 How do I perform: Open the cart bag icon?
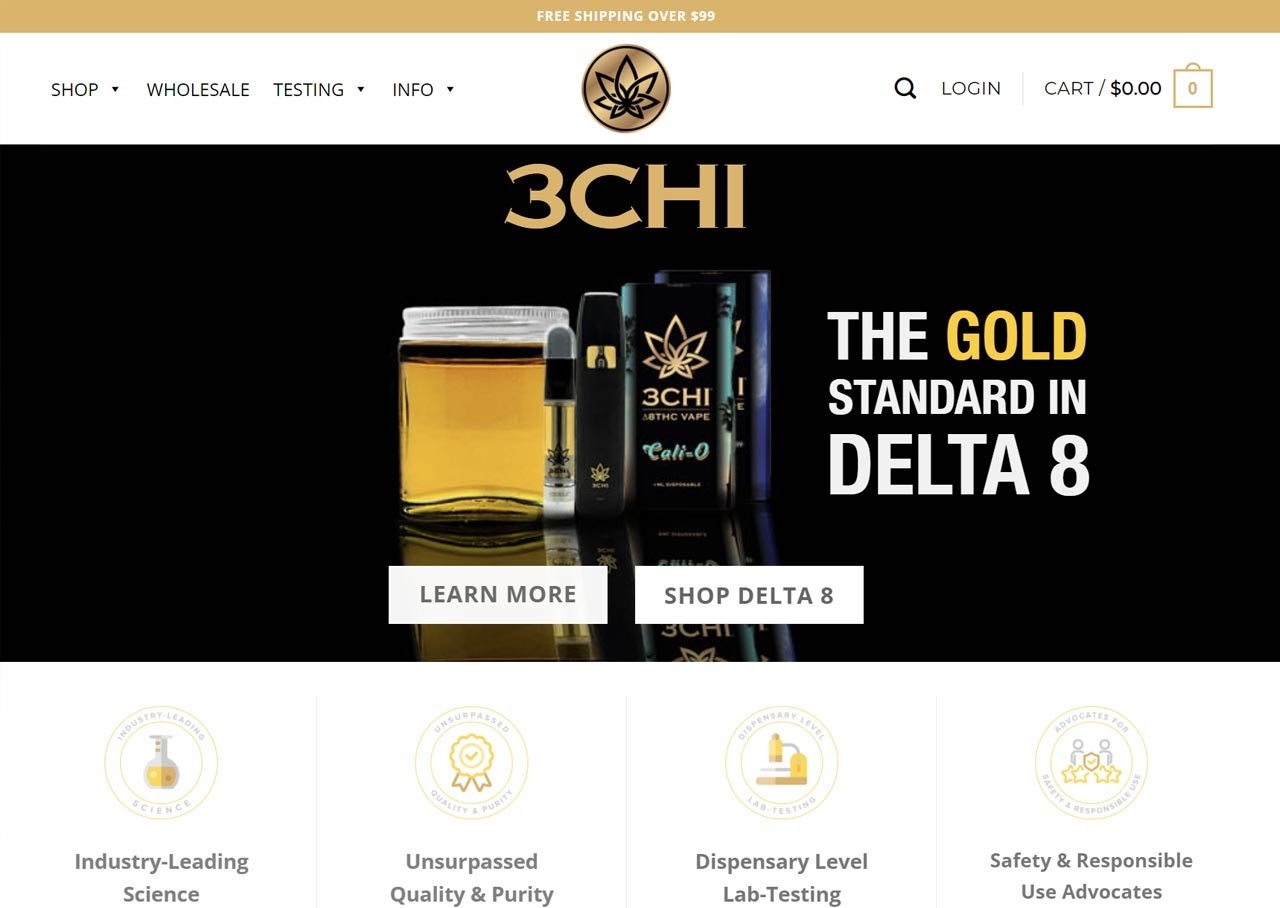pyautogui.click(x=1192, y=86)
